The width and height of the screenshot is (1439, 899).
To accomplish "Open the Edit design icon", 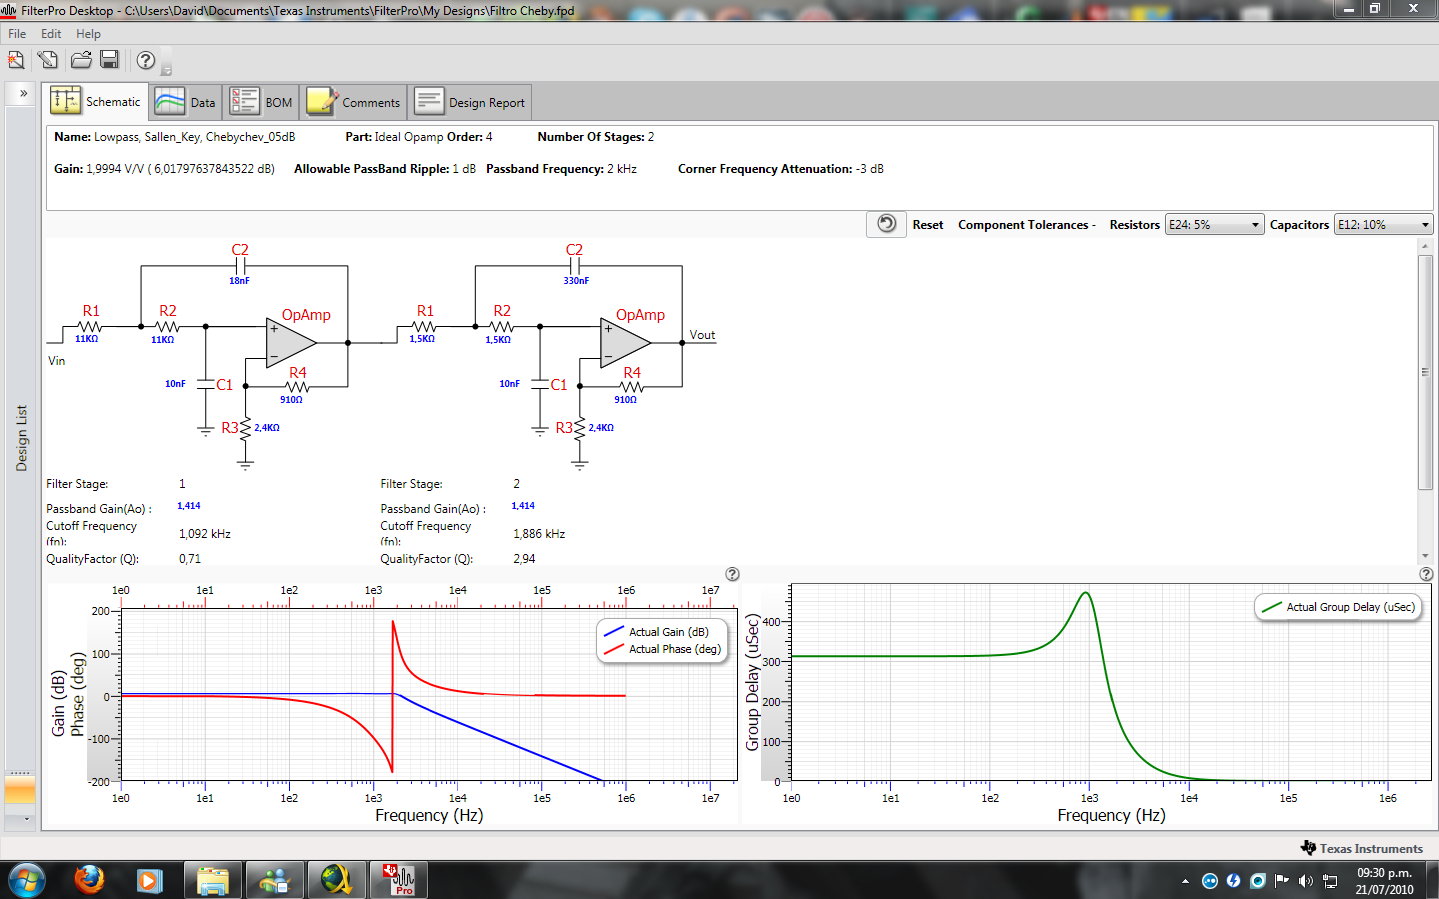I will tap(47, 60).
